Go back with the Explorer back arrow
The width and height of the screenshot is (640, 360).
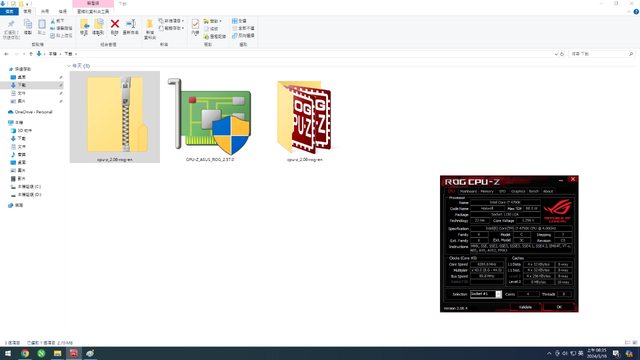6,54
